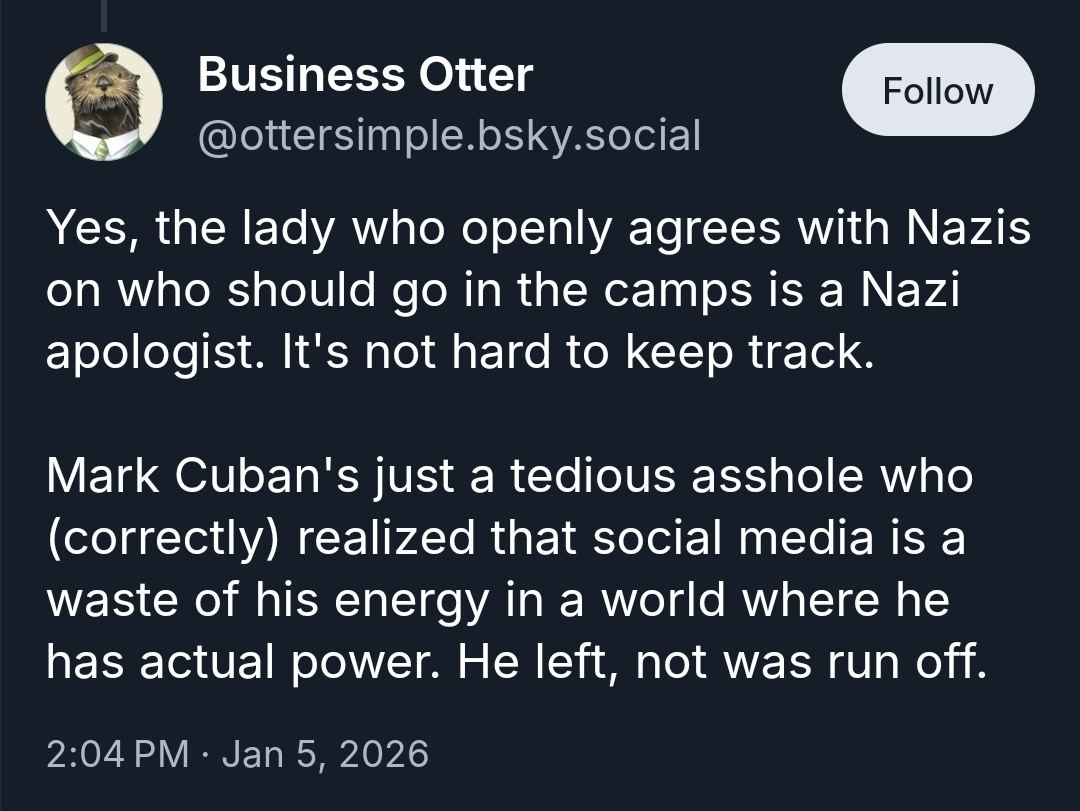1080x811 pixels.
Task: Visit the @ottersimple.bsky.social handle link
Action: pos(449,134)
